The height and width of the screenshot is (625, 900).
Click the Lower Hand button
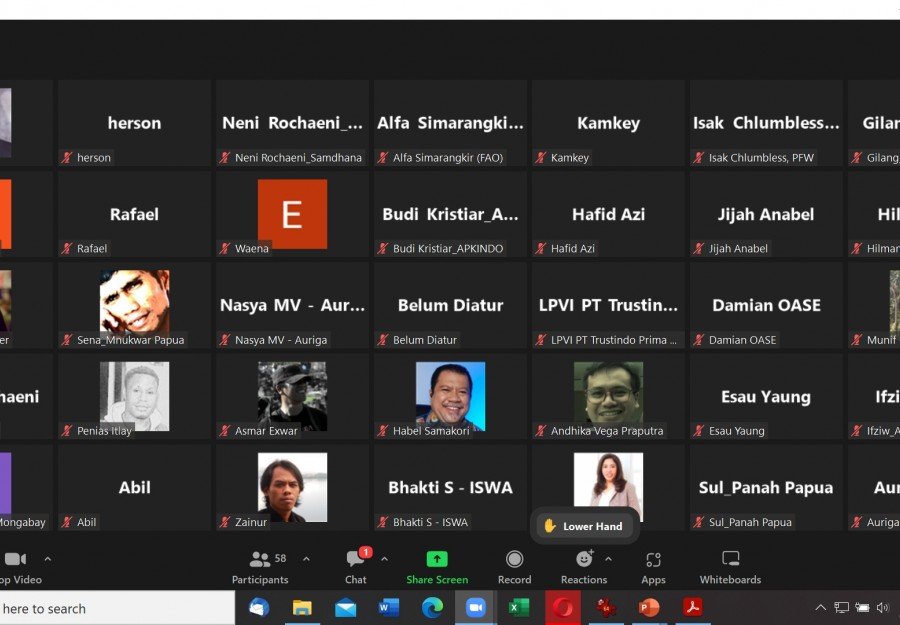click(x=583, y=526)
